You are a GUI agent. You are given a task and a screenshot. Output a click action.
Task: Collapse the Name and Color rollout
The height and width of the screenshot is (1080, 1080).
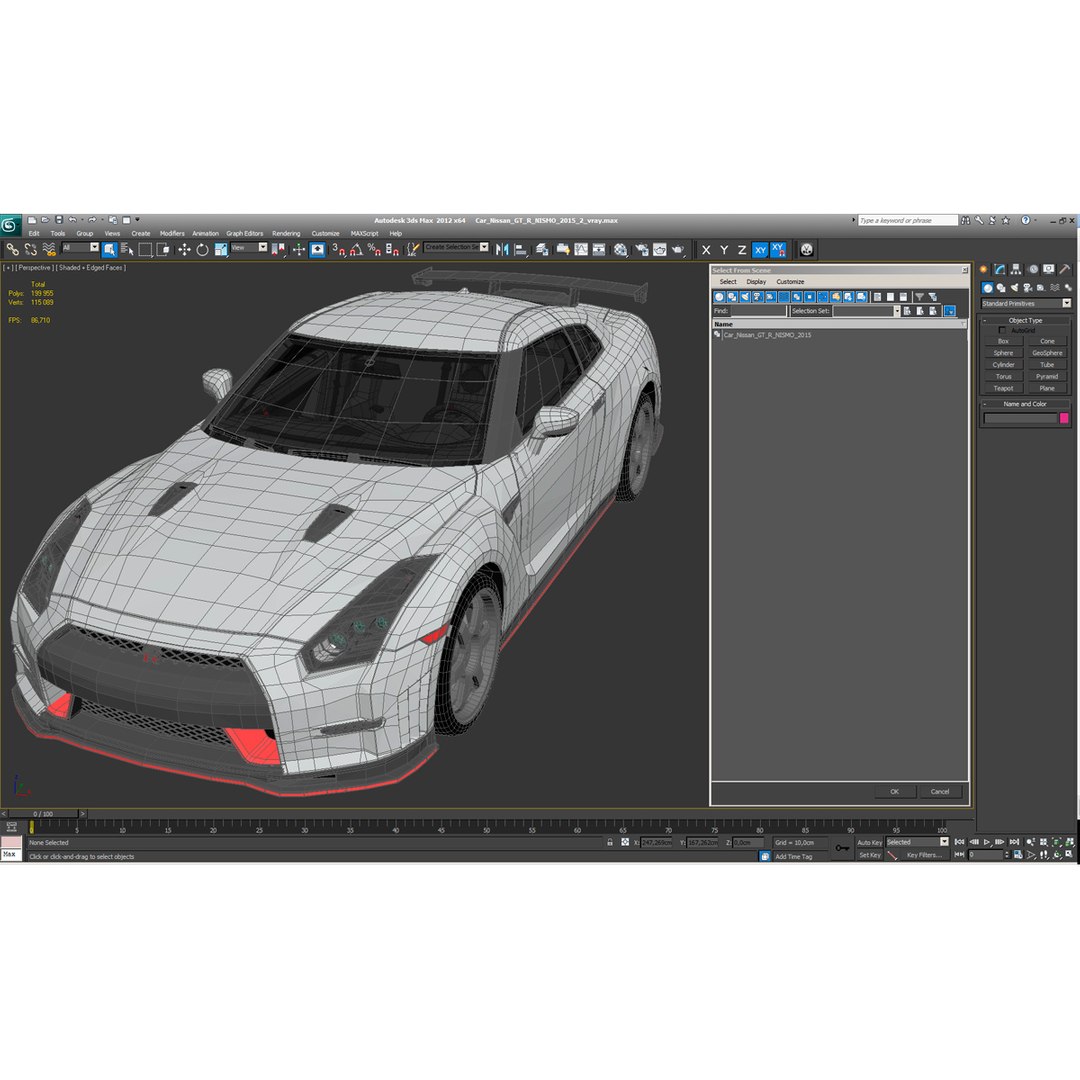[1026, 404]
